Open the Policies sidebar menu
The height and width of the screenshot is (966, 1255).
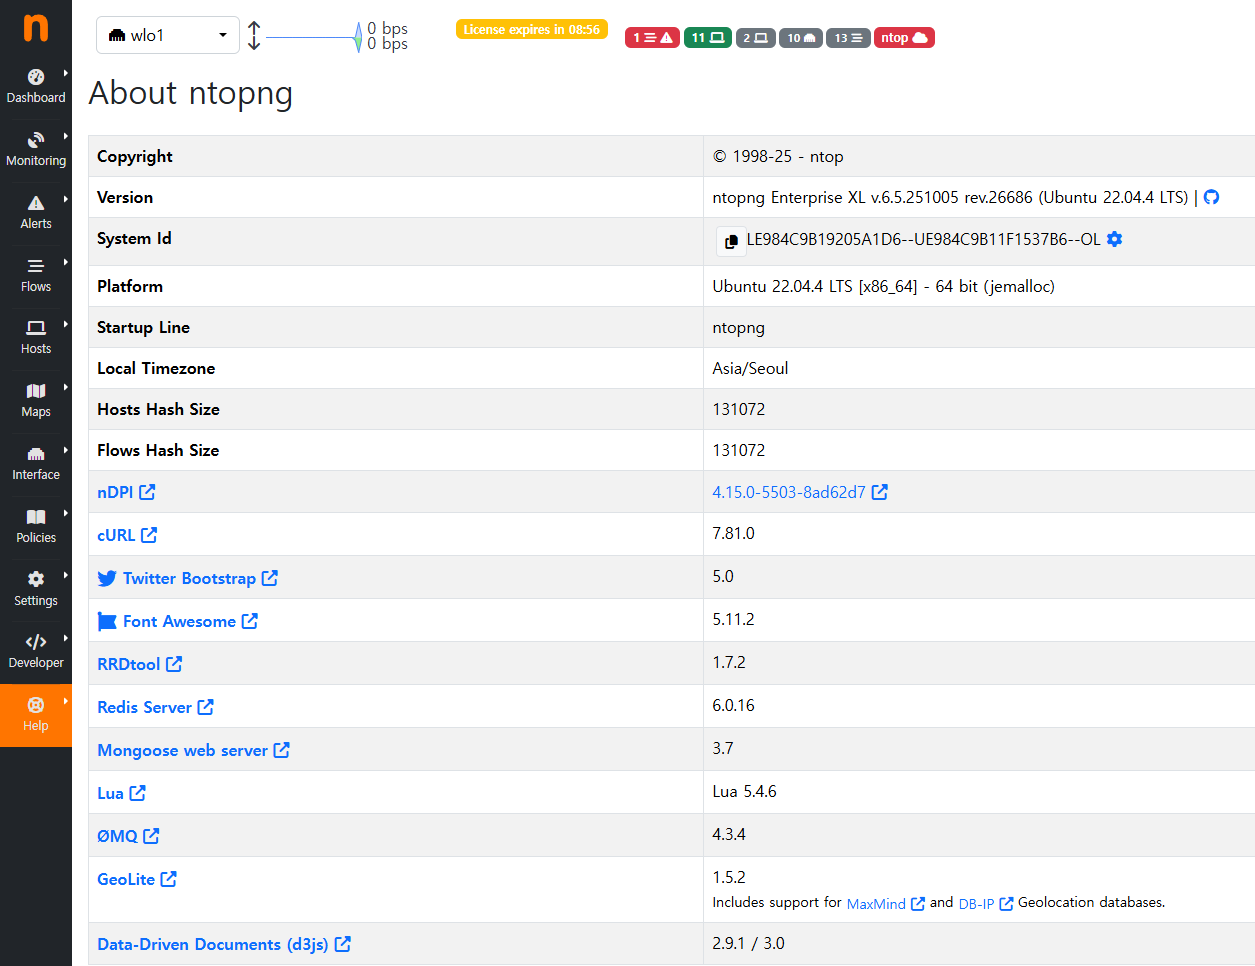coord(36,527)
